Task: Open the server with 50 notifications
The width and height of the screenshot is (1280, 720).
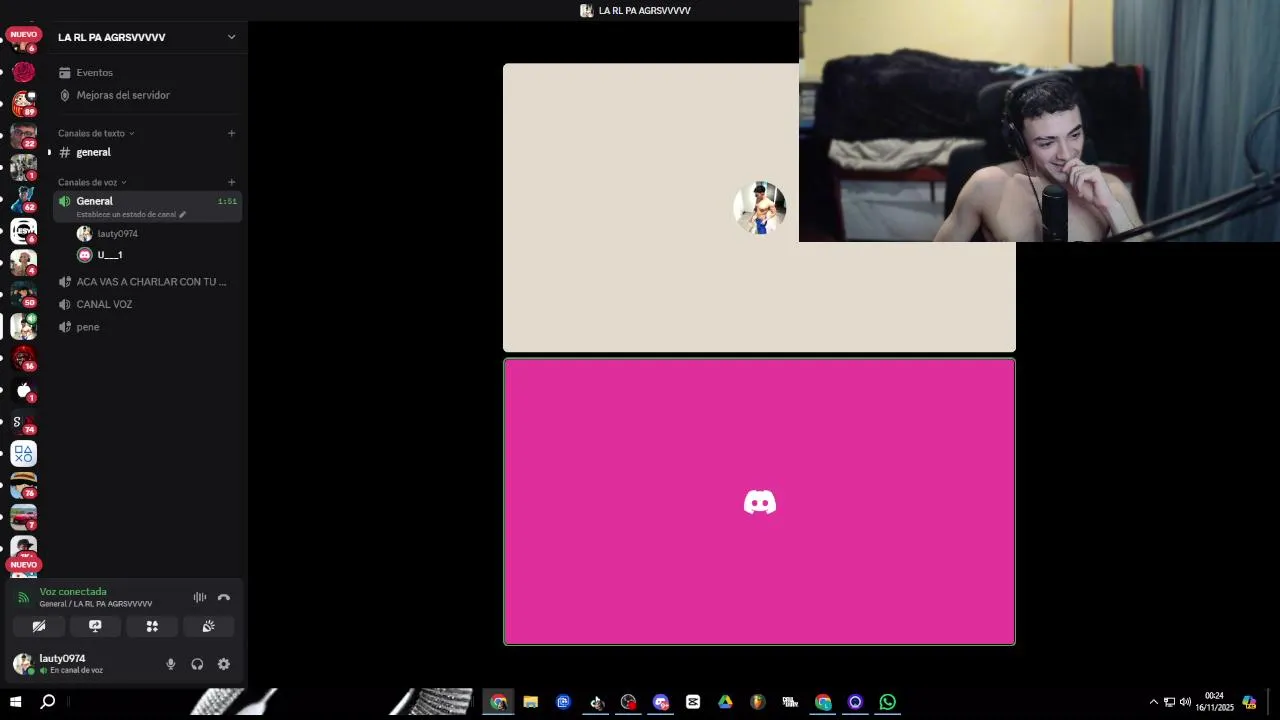Action: coord(24,294)
